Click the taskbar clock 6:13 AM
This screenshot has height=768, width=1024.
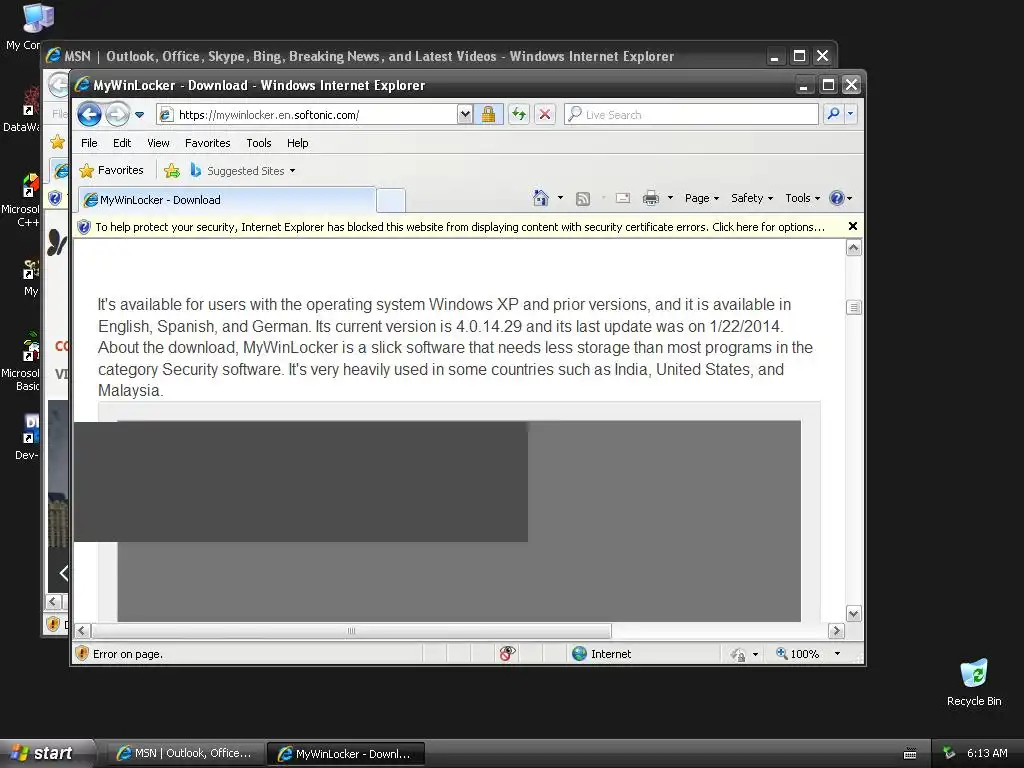coord(987,753)
